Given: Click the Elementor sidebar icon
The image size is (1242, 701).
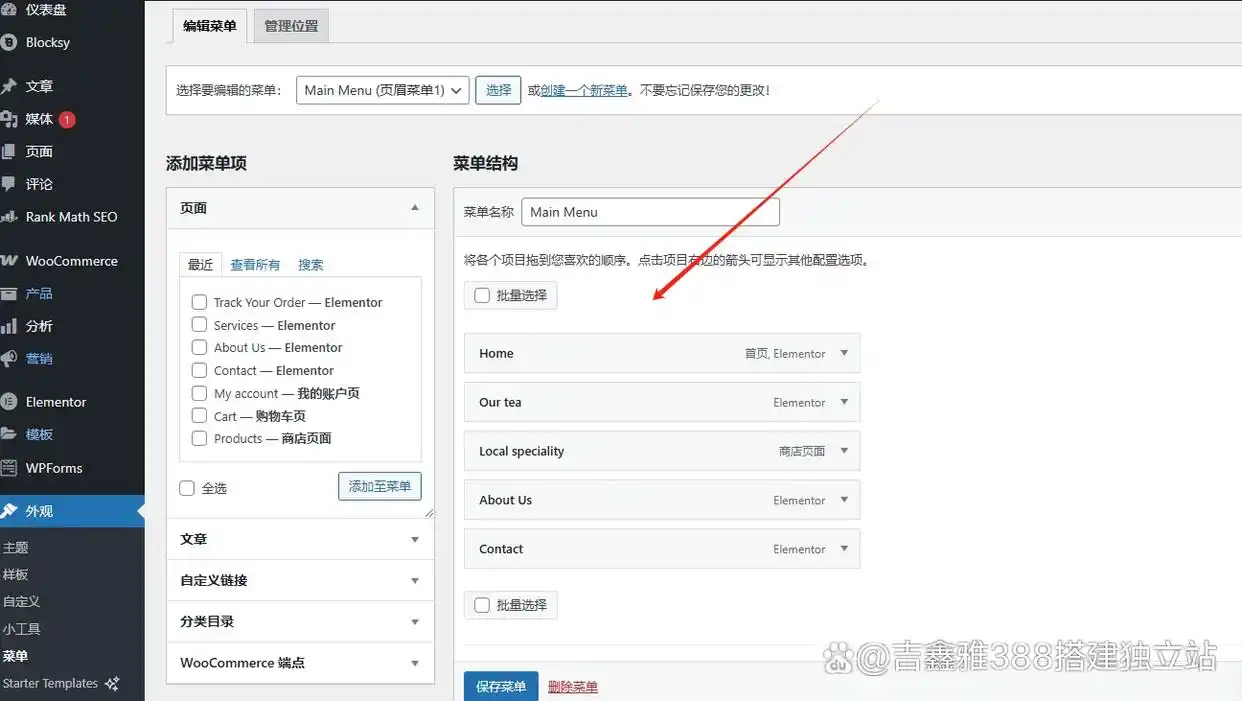Looking at the screenshot, I should [9, 402].
